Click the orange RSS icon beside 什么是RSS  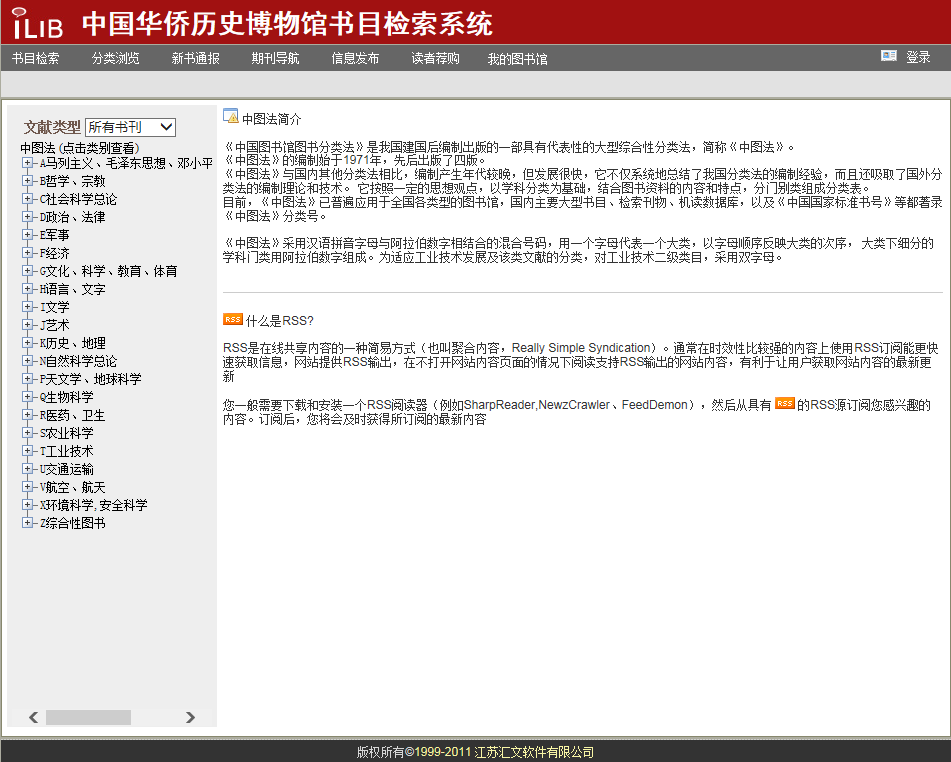(x=232, y=320)
